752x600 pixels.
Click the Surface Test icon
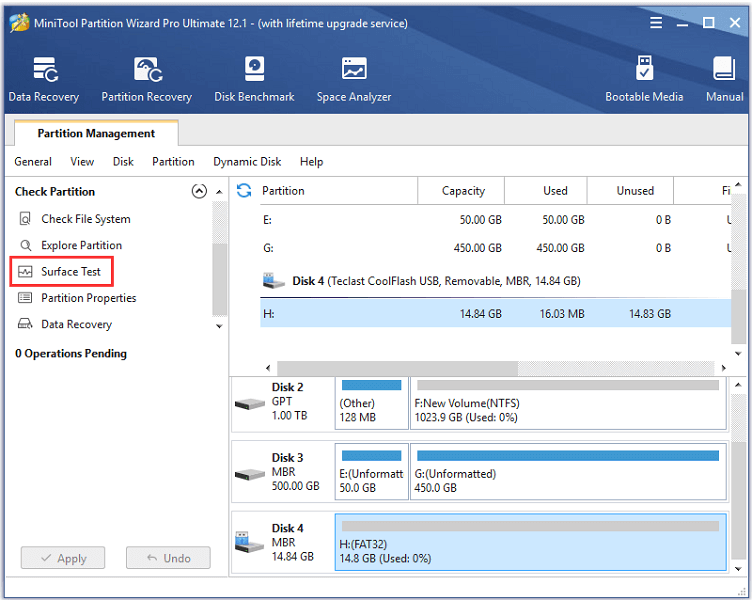25,272
